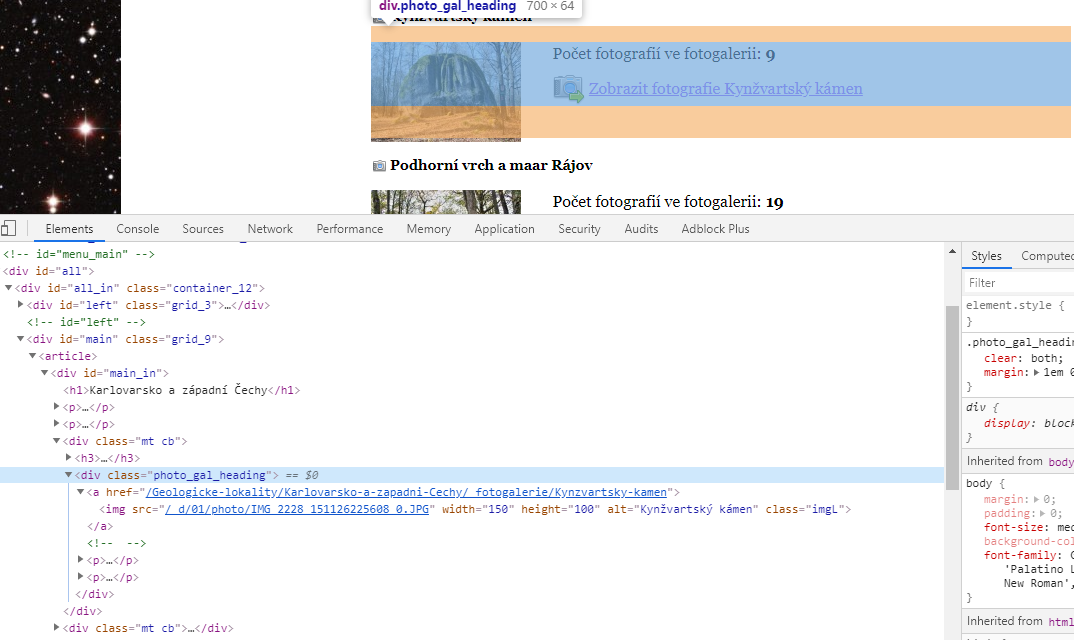Expand the margin shorthand in .photo_gal_heading rule
Image resolution: width=1074 pixels, height=640 pixels.
[1036, 373]
